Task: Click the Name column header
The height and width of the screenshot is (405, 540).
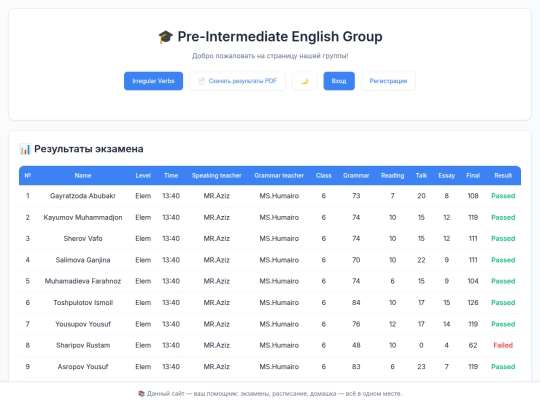Action: coord(83,176)
